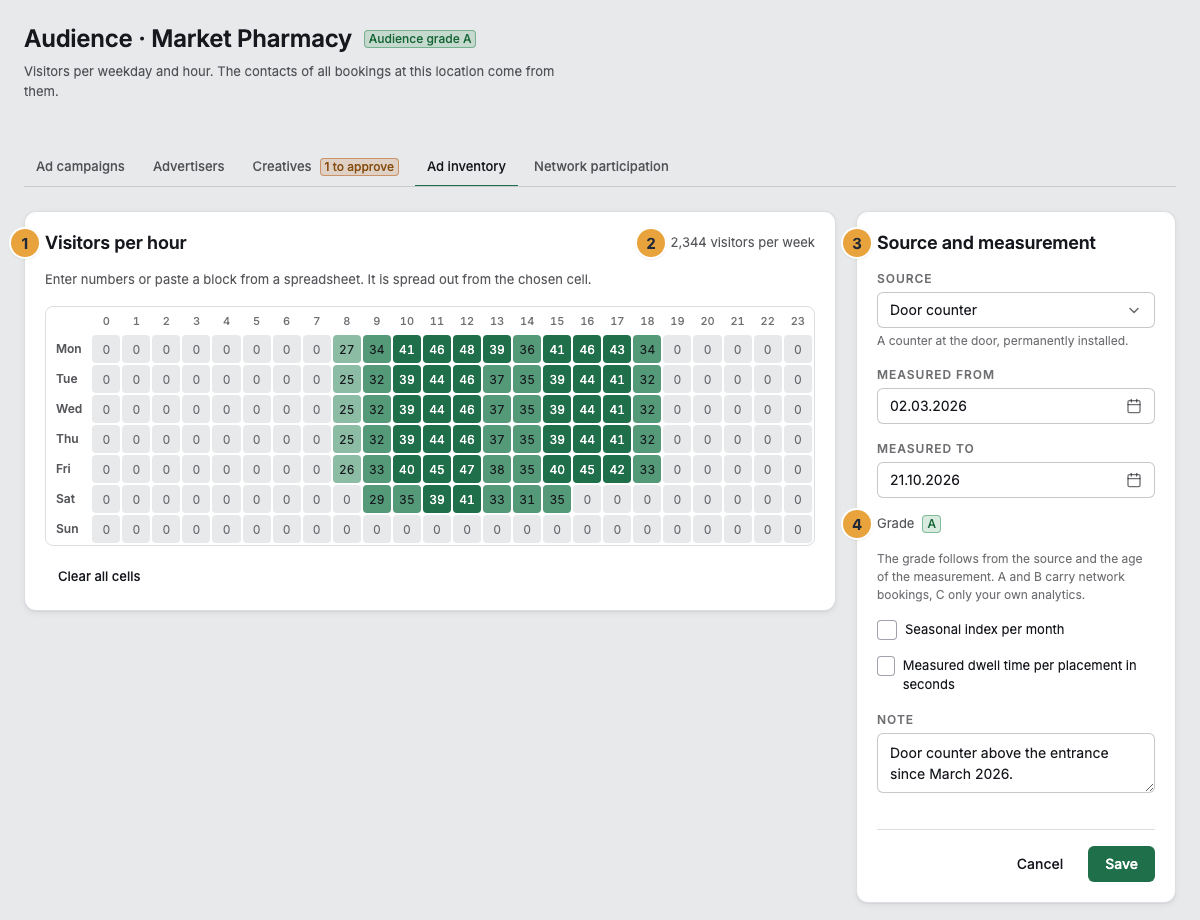
Task: Cancel the source and measurement changes
Action: coord(1040,864)
